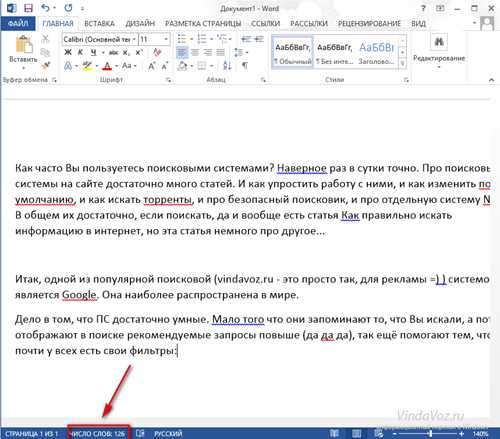Switch to the ВСТАВКА tab
Image resolution: width=500 pixels, height=439 pixels.
point(99,24)
